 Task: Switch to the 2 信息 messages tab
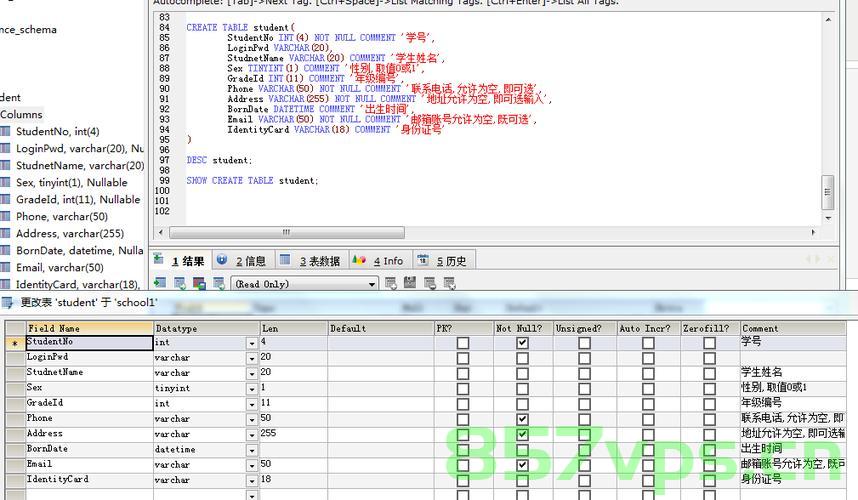coord(242,260)
